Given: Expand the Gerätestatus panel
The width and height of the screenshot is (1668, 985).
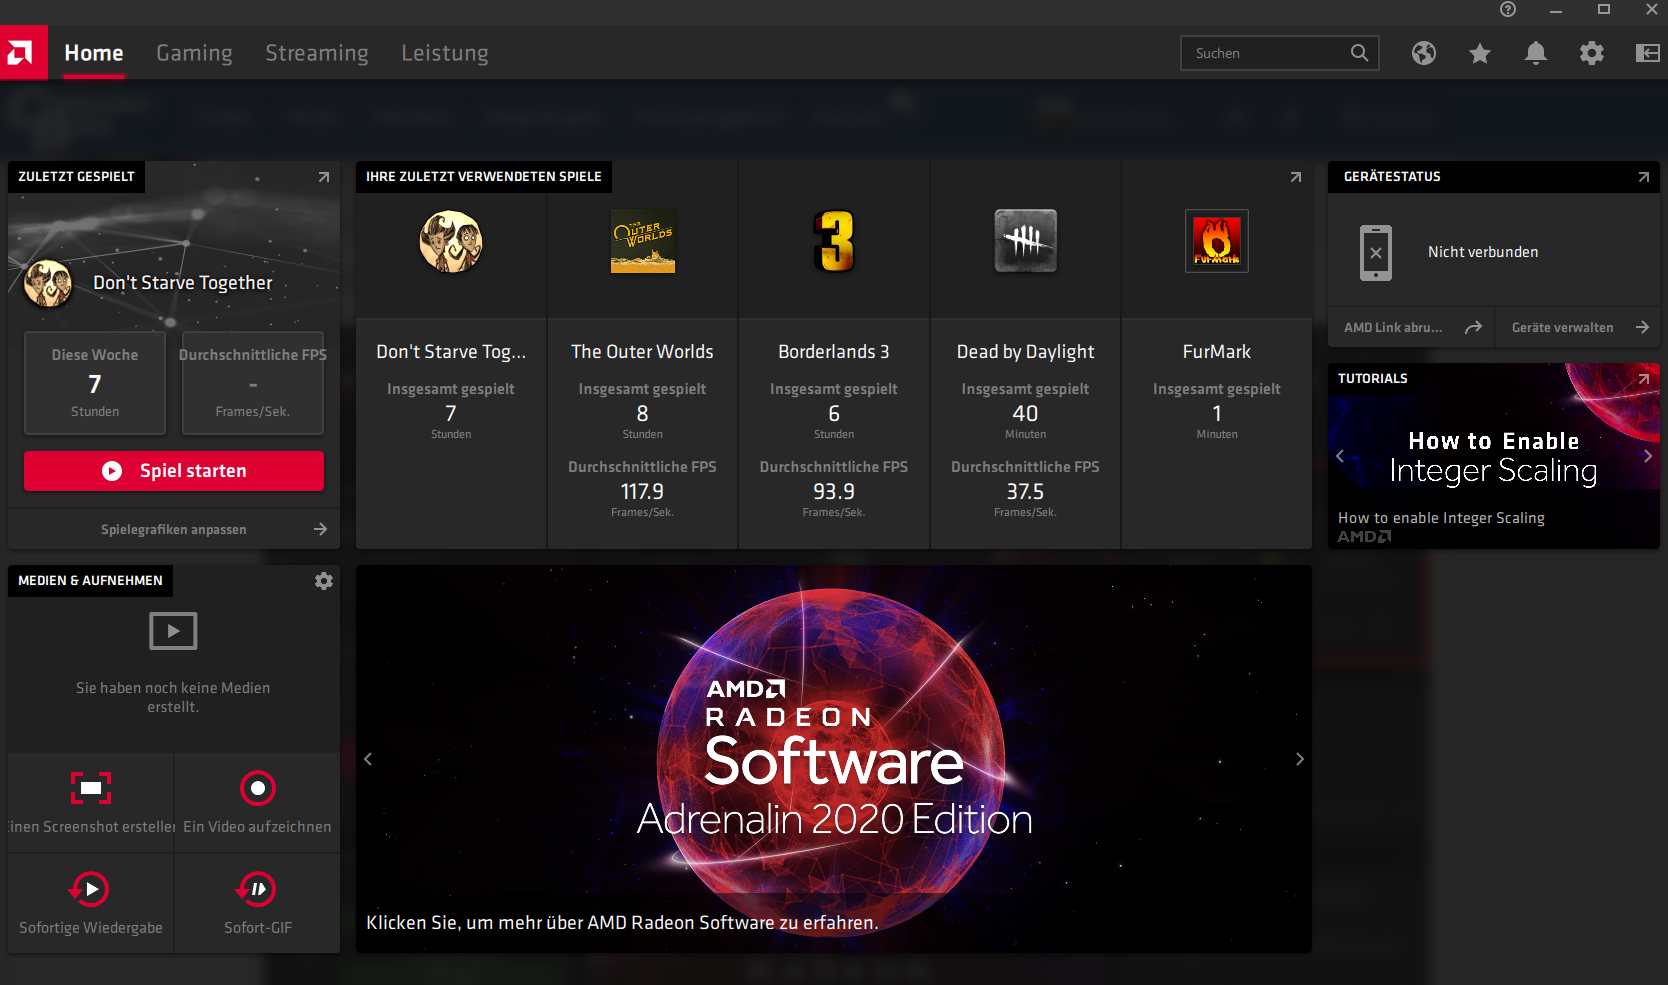Looking at the screenshot, I should 1644,177.
